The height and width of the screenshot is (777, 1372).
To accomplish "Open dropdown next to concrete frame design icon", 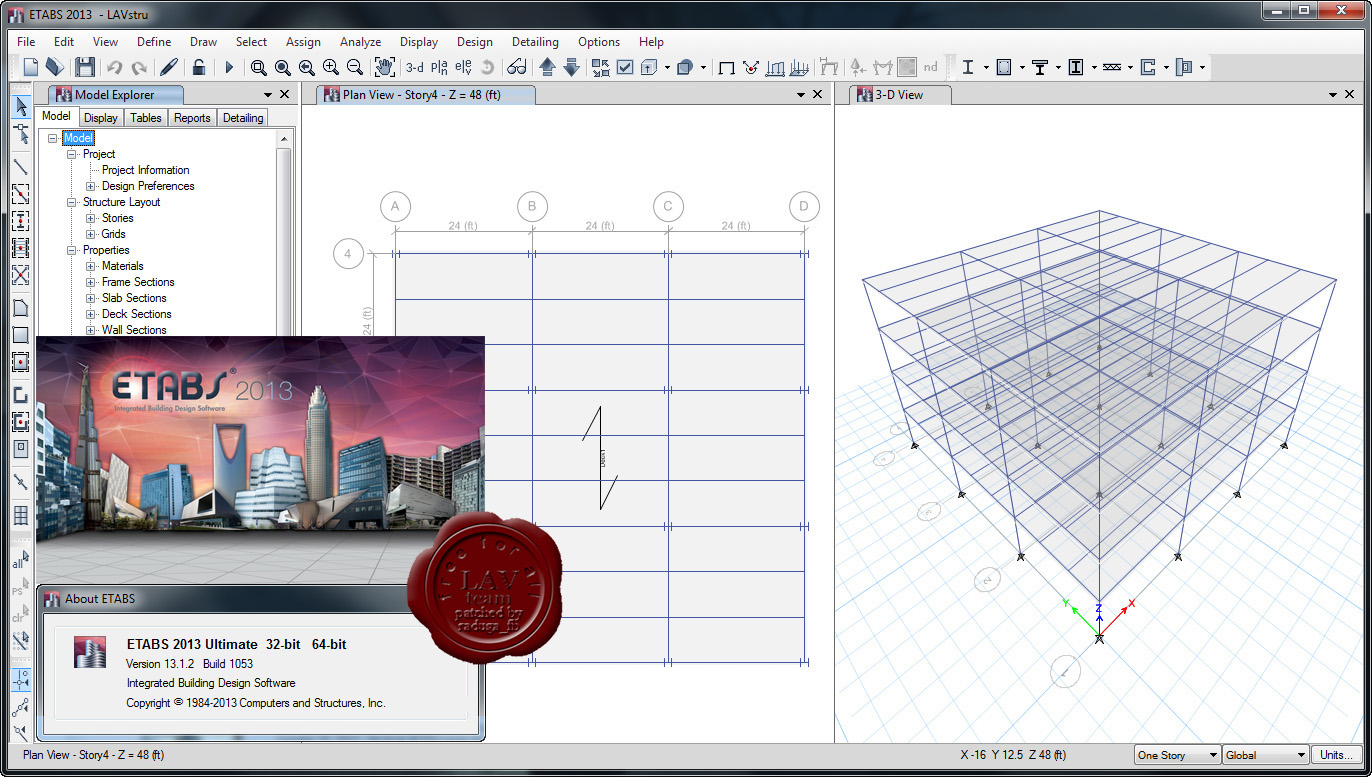I will tap(1022, 68).
